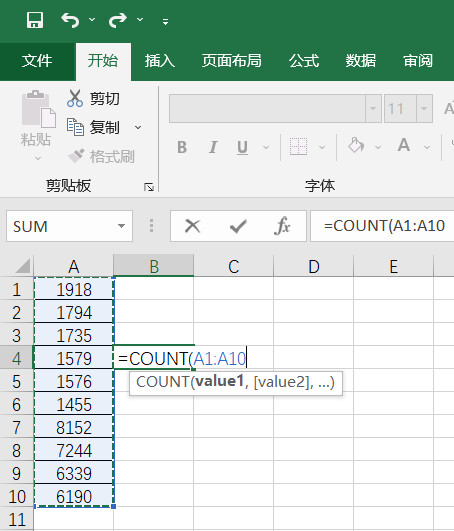Click the Undo arrow icon
Screen dimensions: 454x531
[x=70, y=20]
